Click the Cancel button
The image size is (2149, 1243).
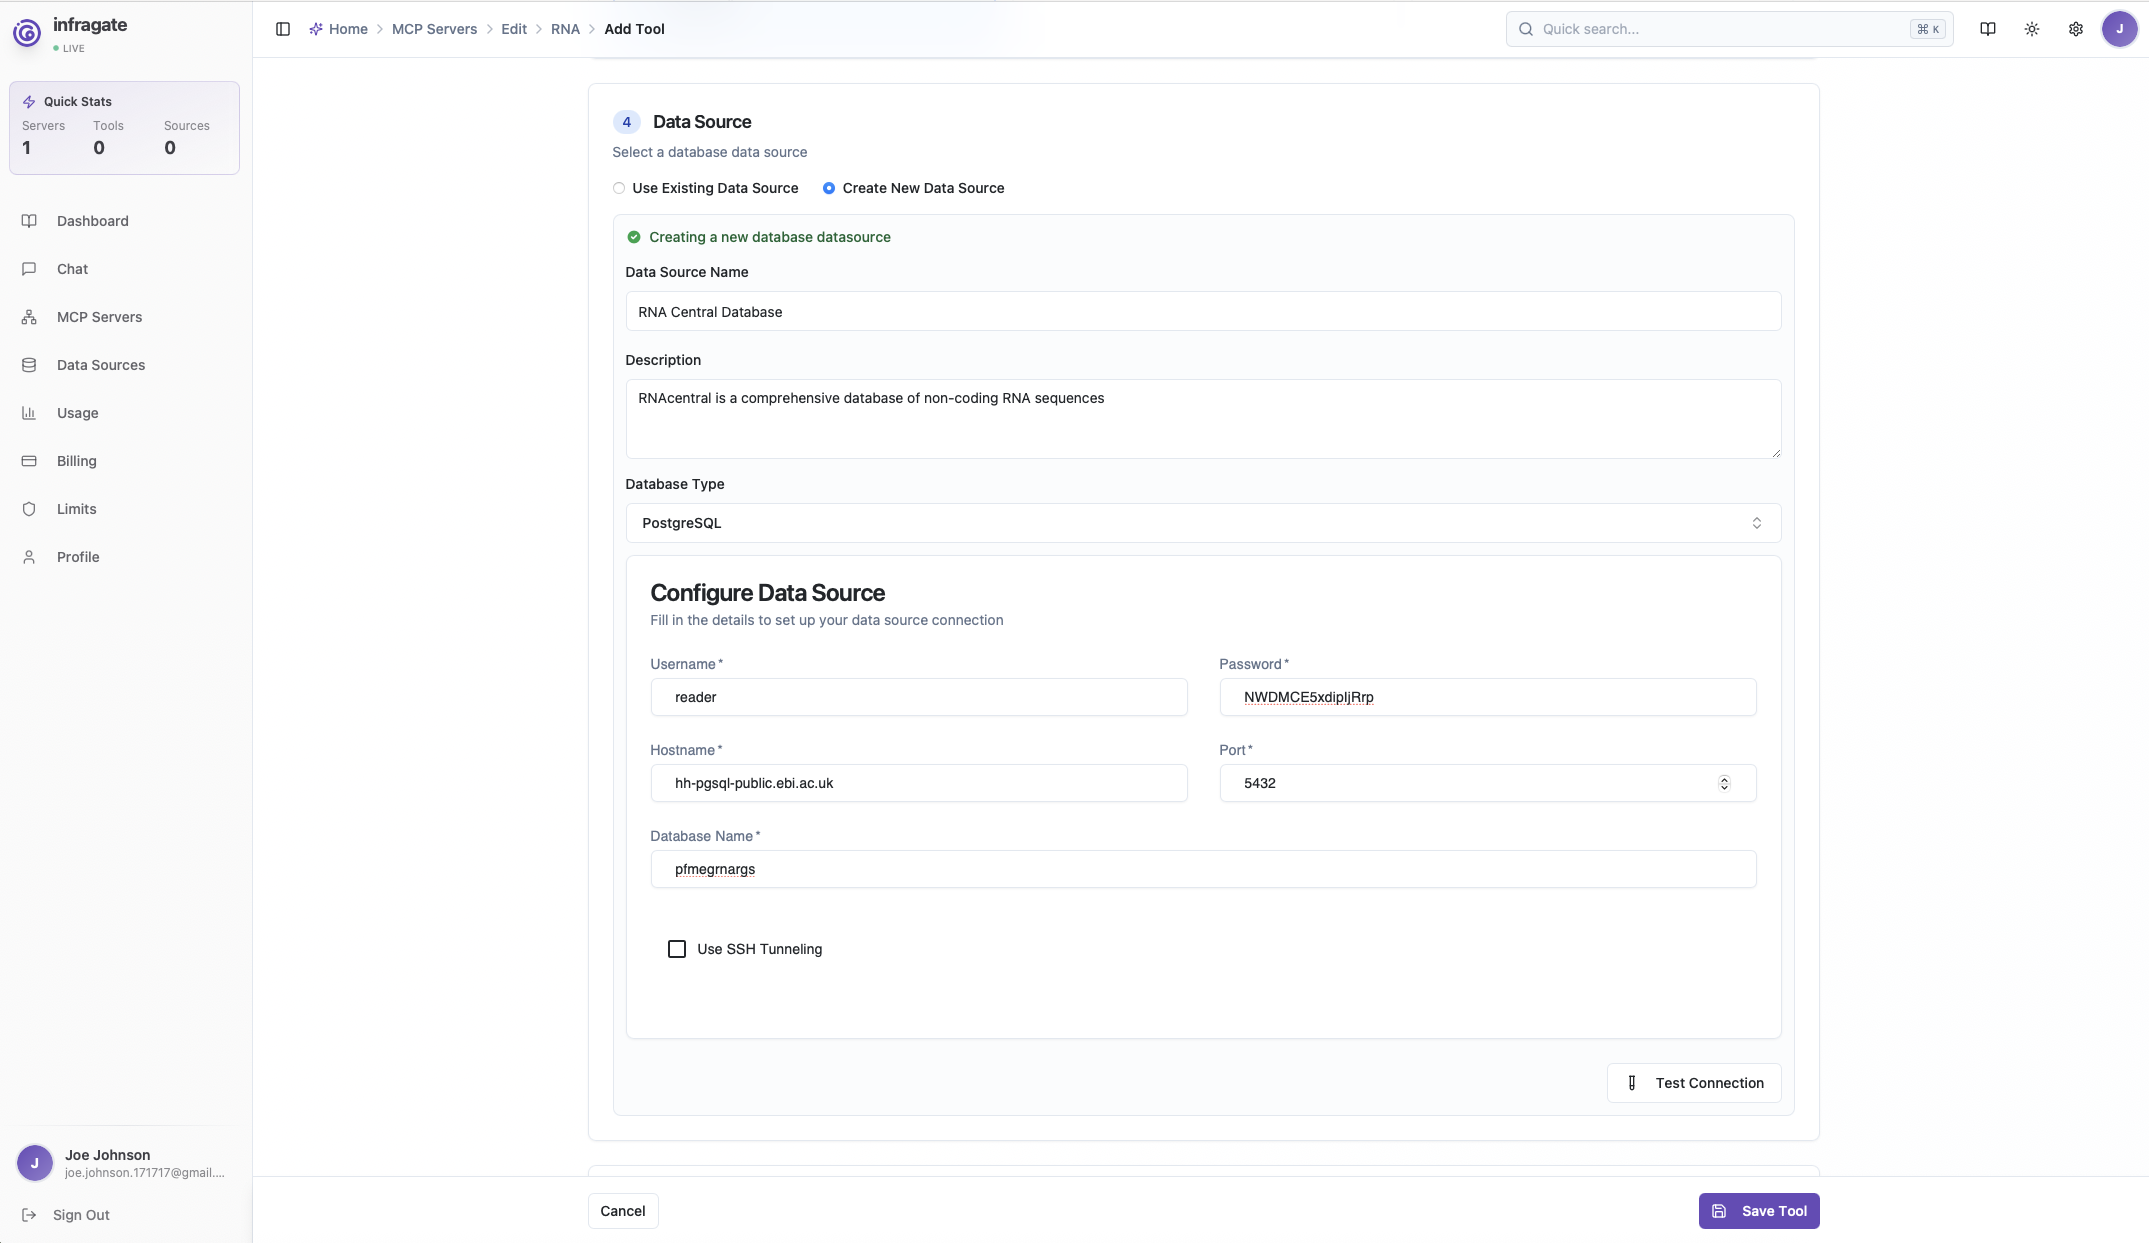623,1211
